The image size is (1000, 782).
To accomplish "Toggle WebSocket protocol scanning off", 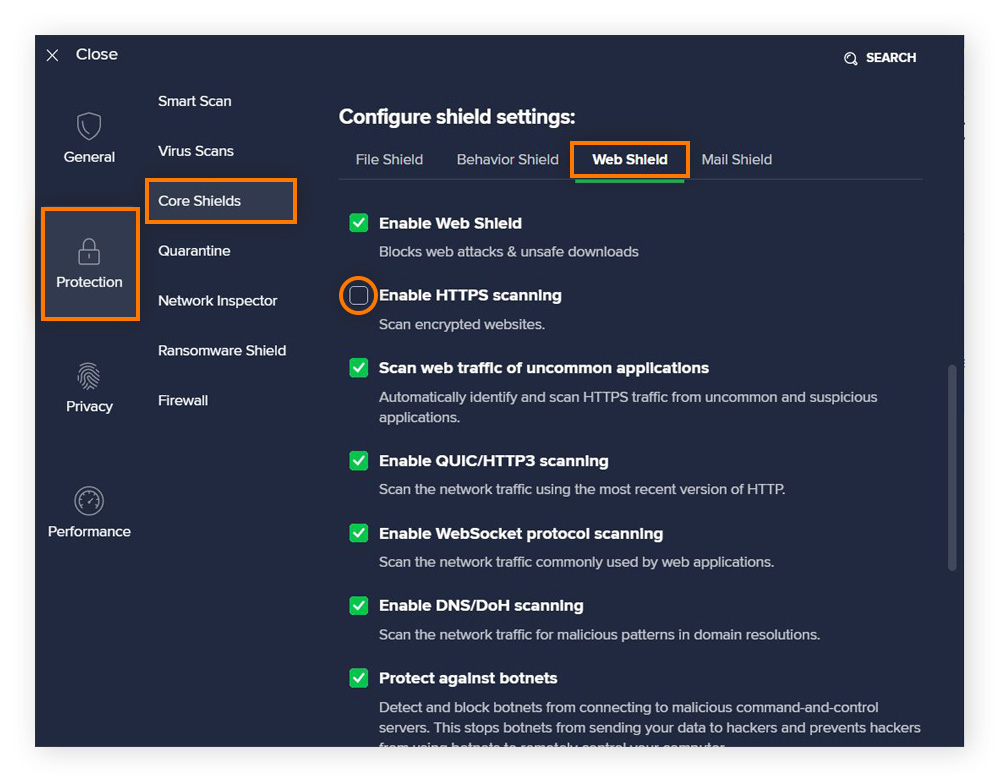I will click(x=358, y=533).
